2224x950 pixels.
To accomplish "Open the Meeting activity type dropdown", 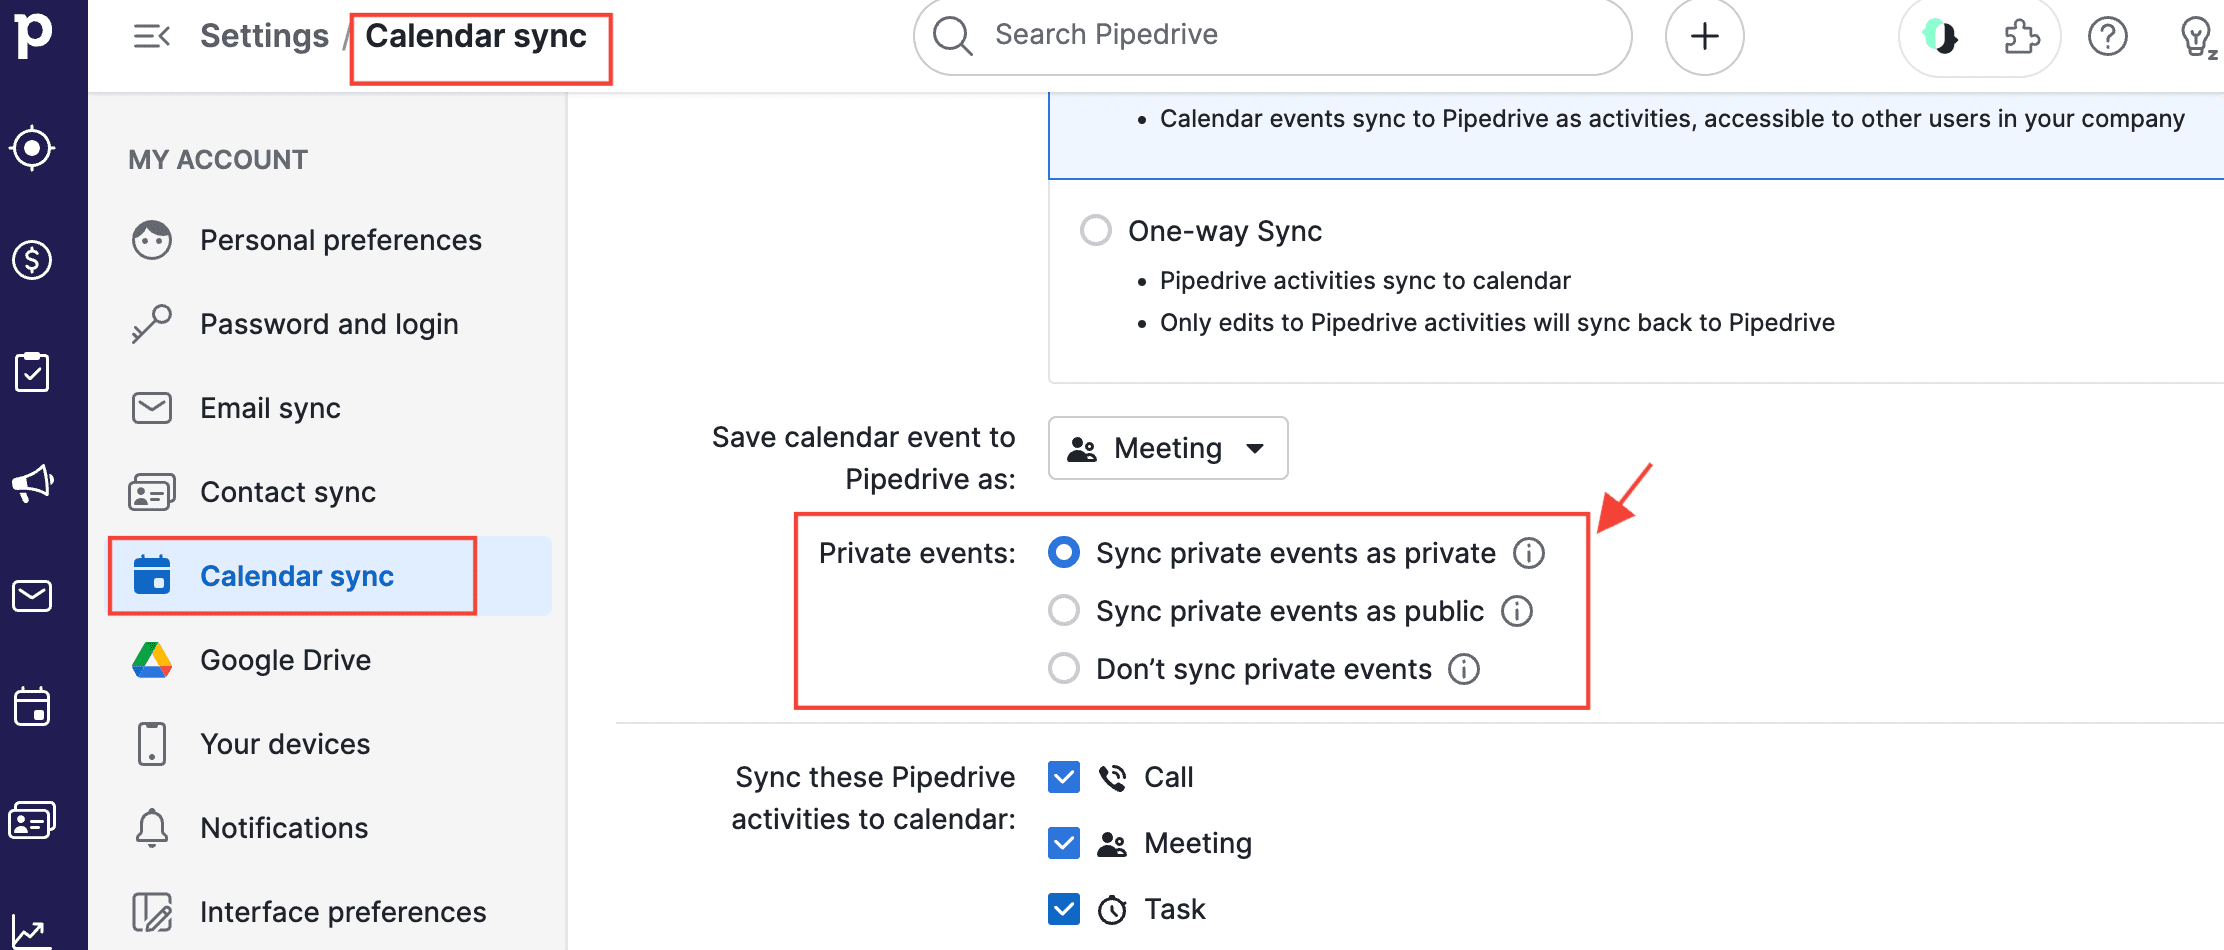I will (x=1167, y=448).
